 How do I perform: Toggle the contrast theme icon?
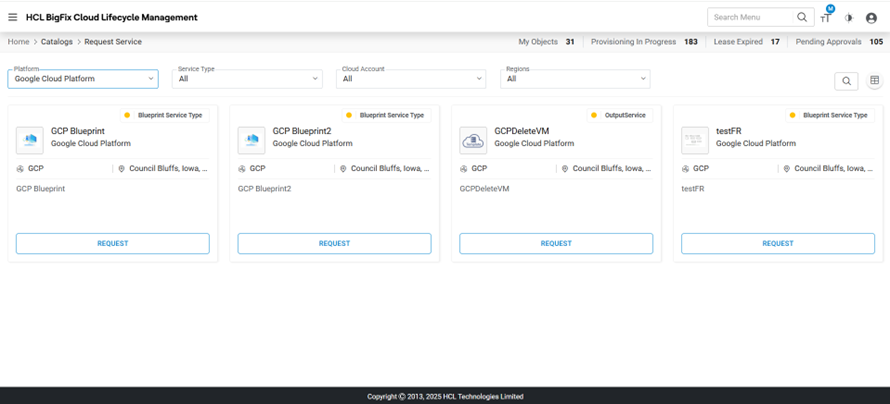[849, 18]
